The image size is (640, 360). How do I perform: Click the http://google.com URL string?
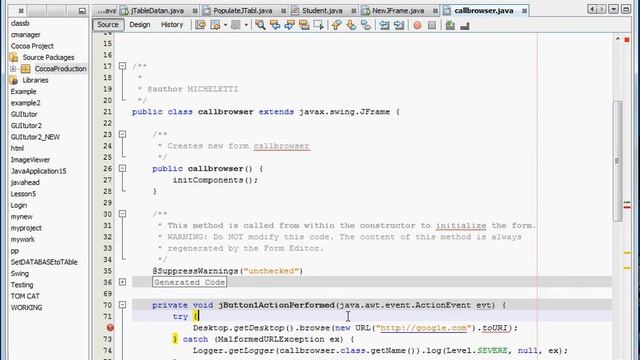(423, 328)
